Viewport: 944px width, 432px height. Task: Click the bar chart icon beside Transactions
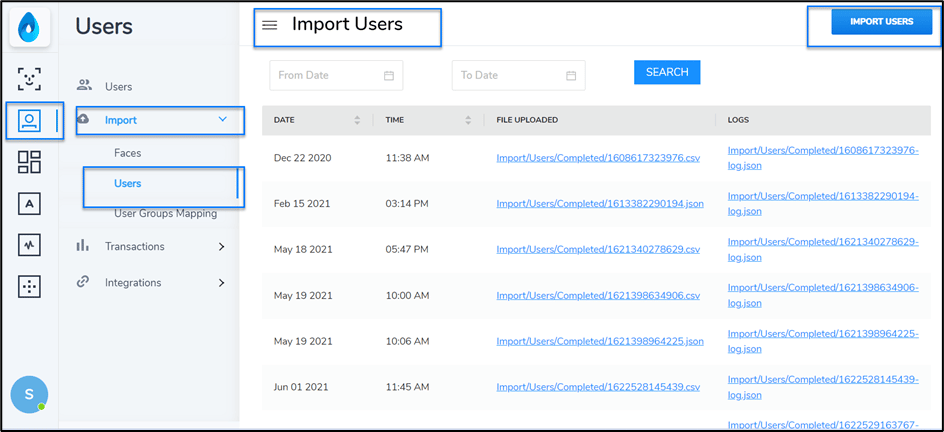click(x=83, y=245)
